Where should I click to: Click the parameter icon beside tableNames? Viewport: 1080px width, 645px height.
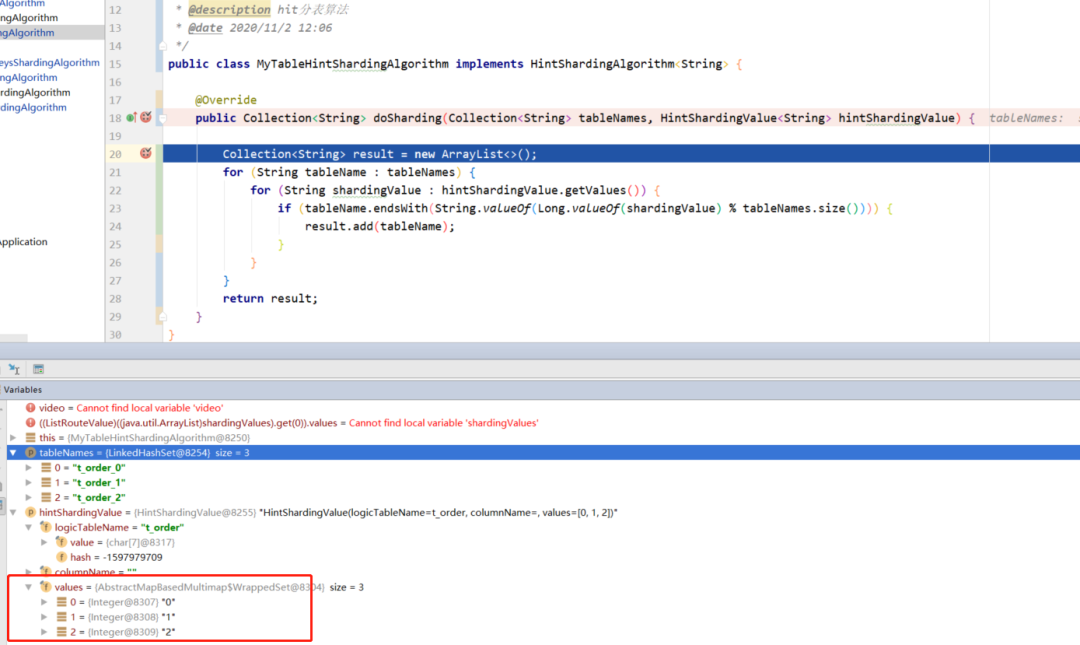tap(30, 453)
